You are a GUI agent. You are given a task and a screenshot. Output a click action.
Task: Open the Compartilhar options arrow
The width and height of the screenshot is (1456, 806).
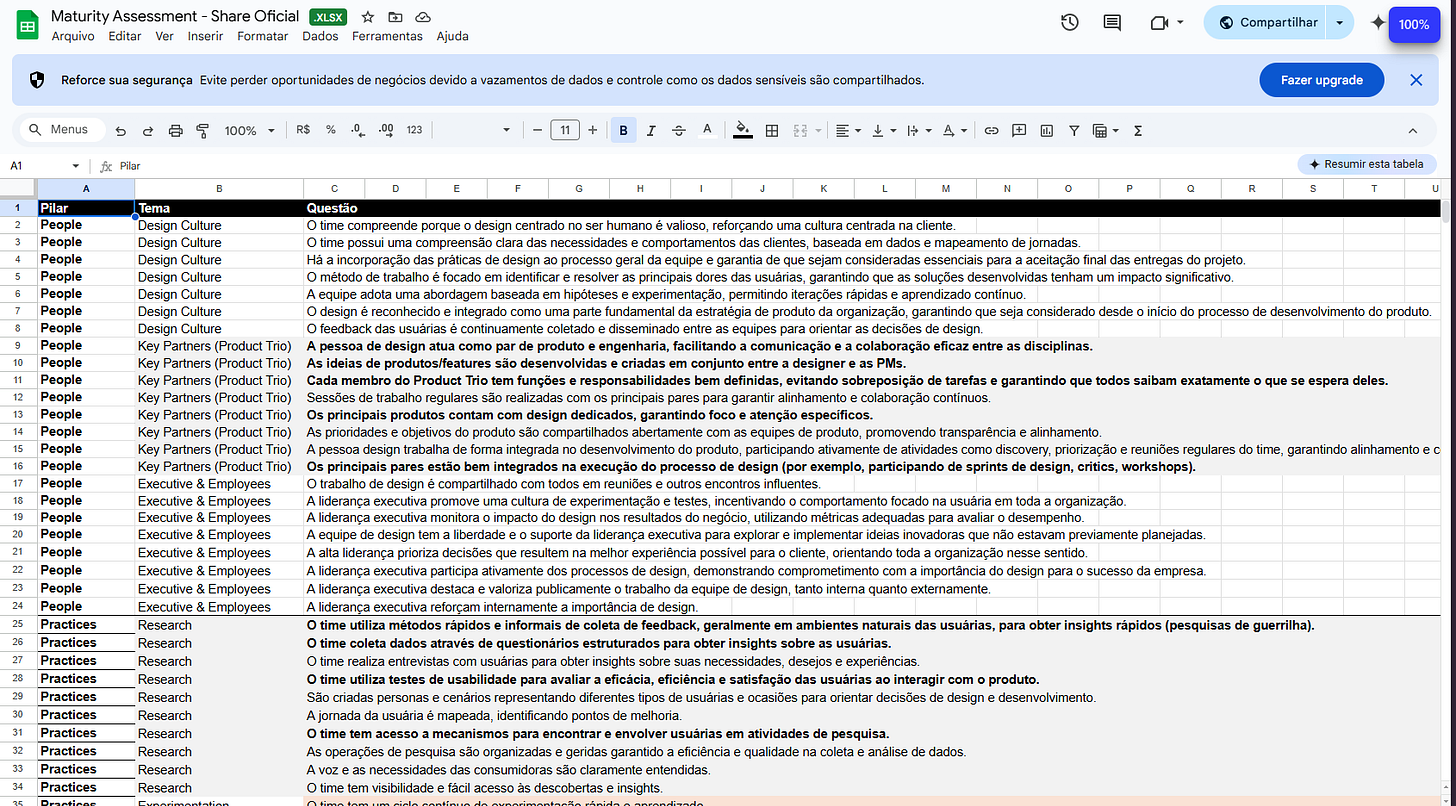pyautogui.click(x=1338, y=23)
